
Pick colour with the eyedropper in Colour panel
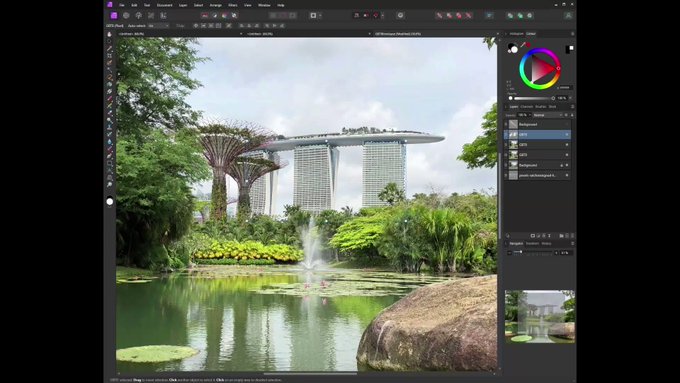523,44
